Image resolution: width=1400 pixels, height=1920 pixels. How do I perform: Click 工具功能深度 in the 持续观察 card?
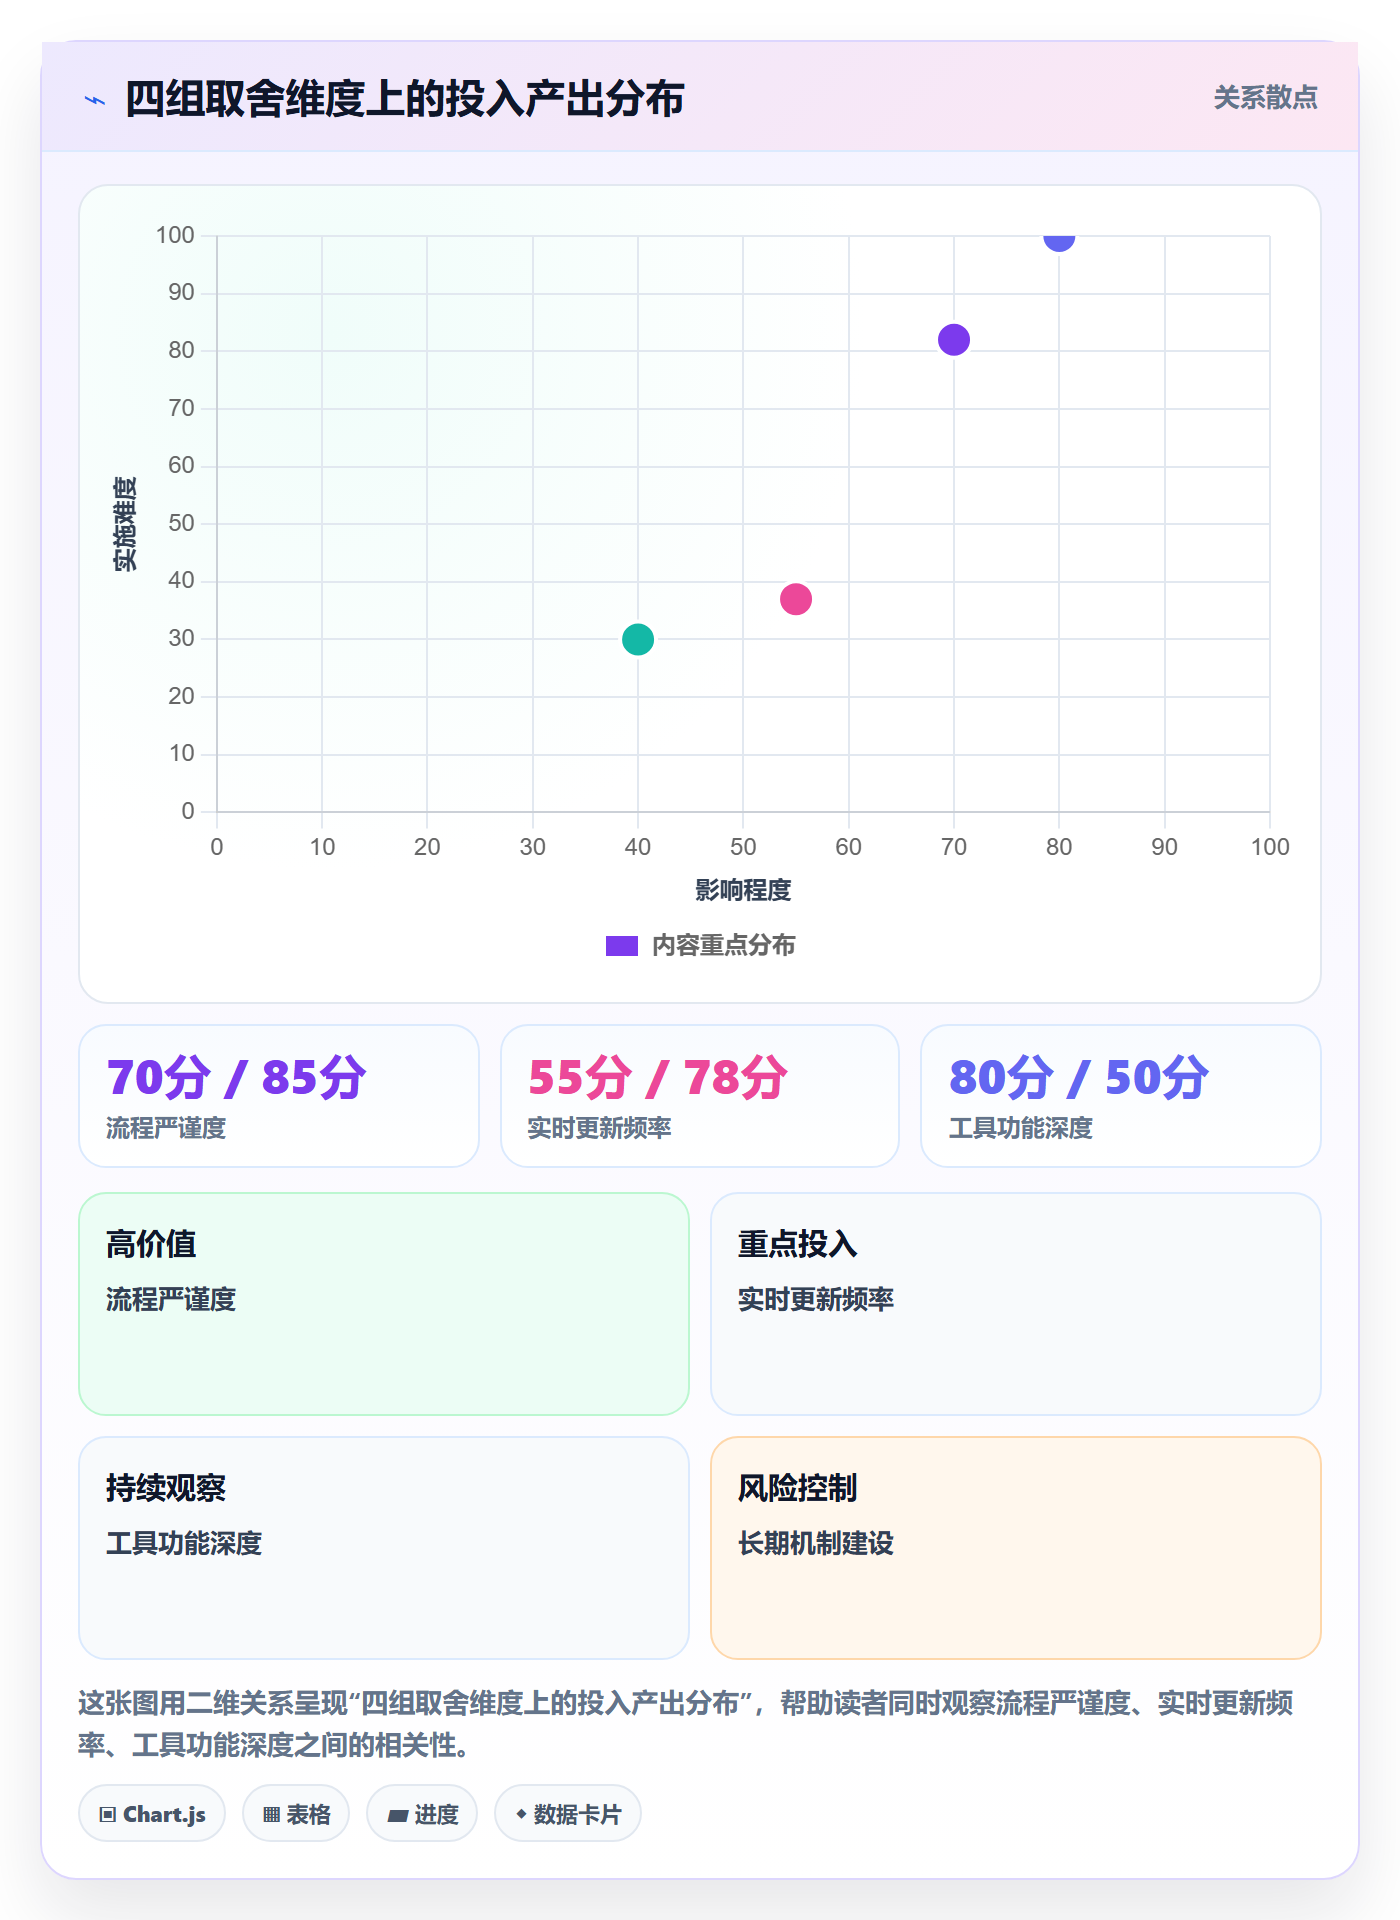[184, 1543]
